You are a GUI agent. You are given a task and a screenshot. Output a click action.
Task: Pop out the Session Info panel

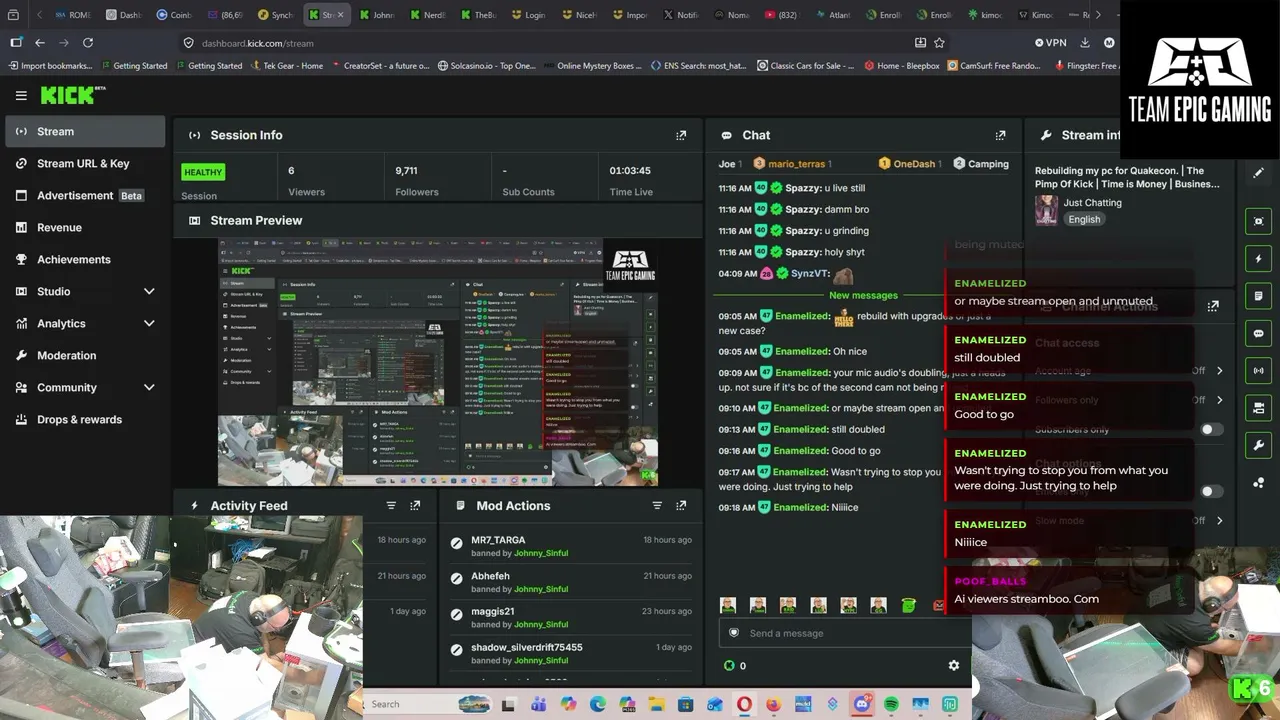681,135
